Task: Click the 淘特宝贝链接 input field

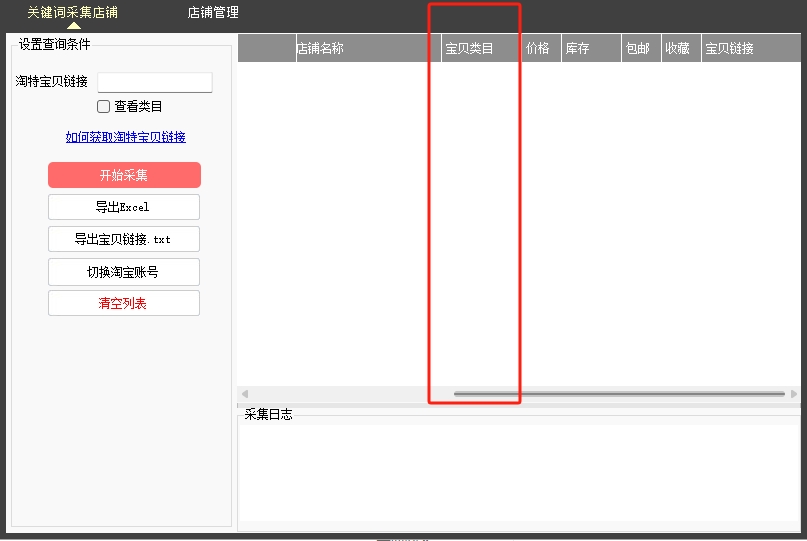Action: 155,82
